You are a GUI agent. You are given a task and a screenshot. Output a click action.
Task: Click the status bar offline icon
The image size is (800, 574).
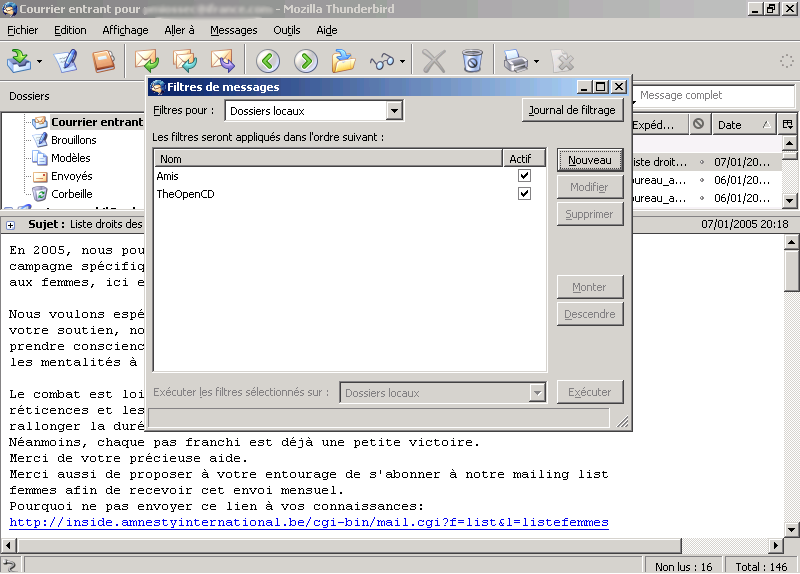[x=11, y=565]
